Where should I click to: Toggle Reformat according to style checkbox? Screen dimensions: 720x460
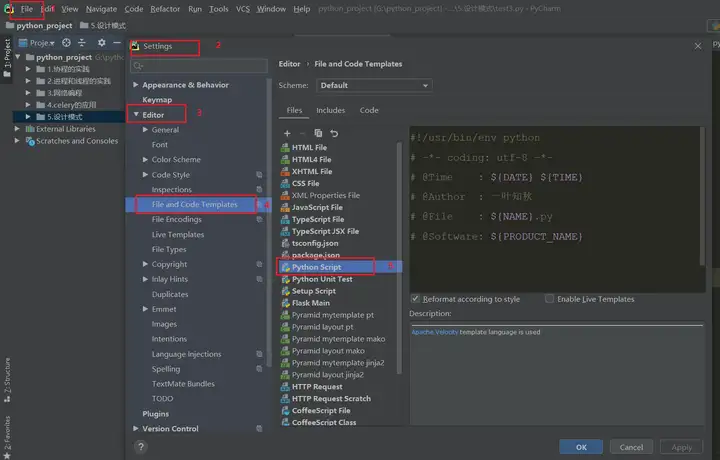[415, 299]
